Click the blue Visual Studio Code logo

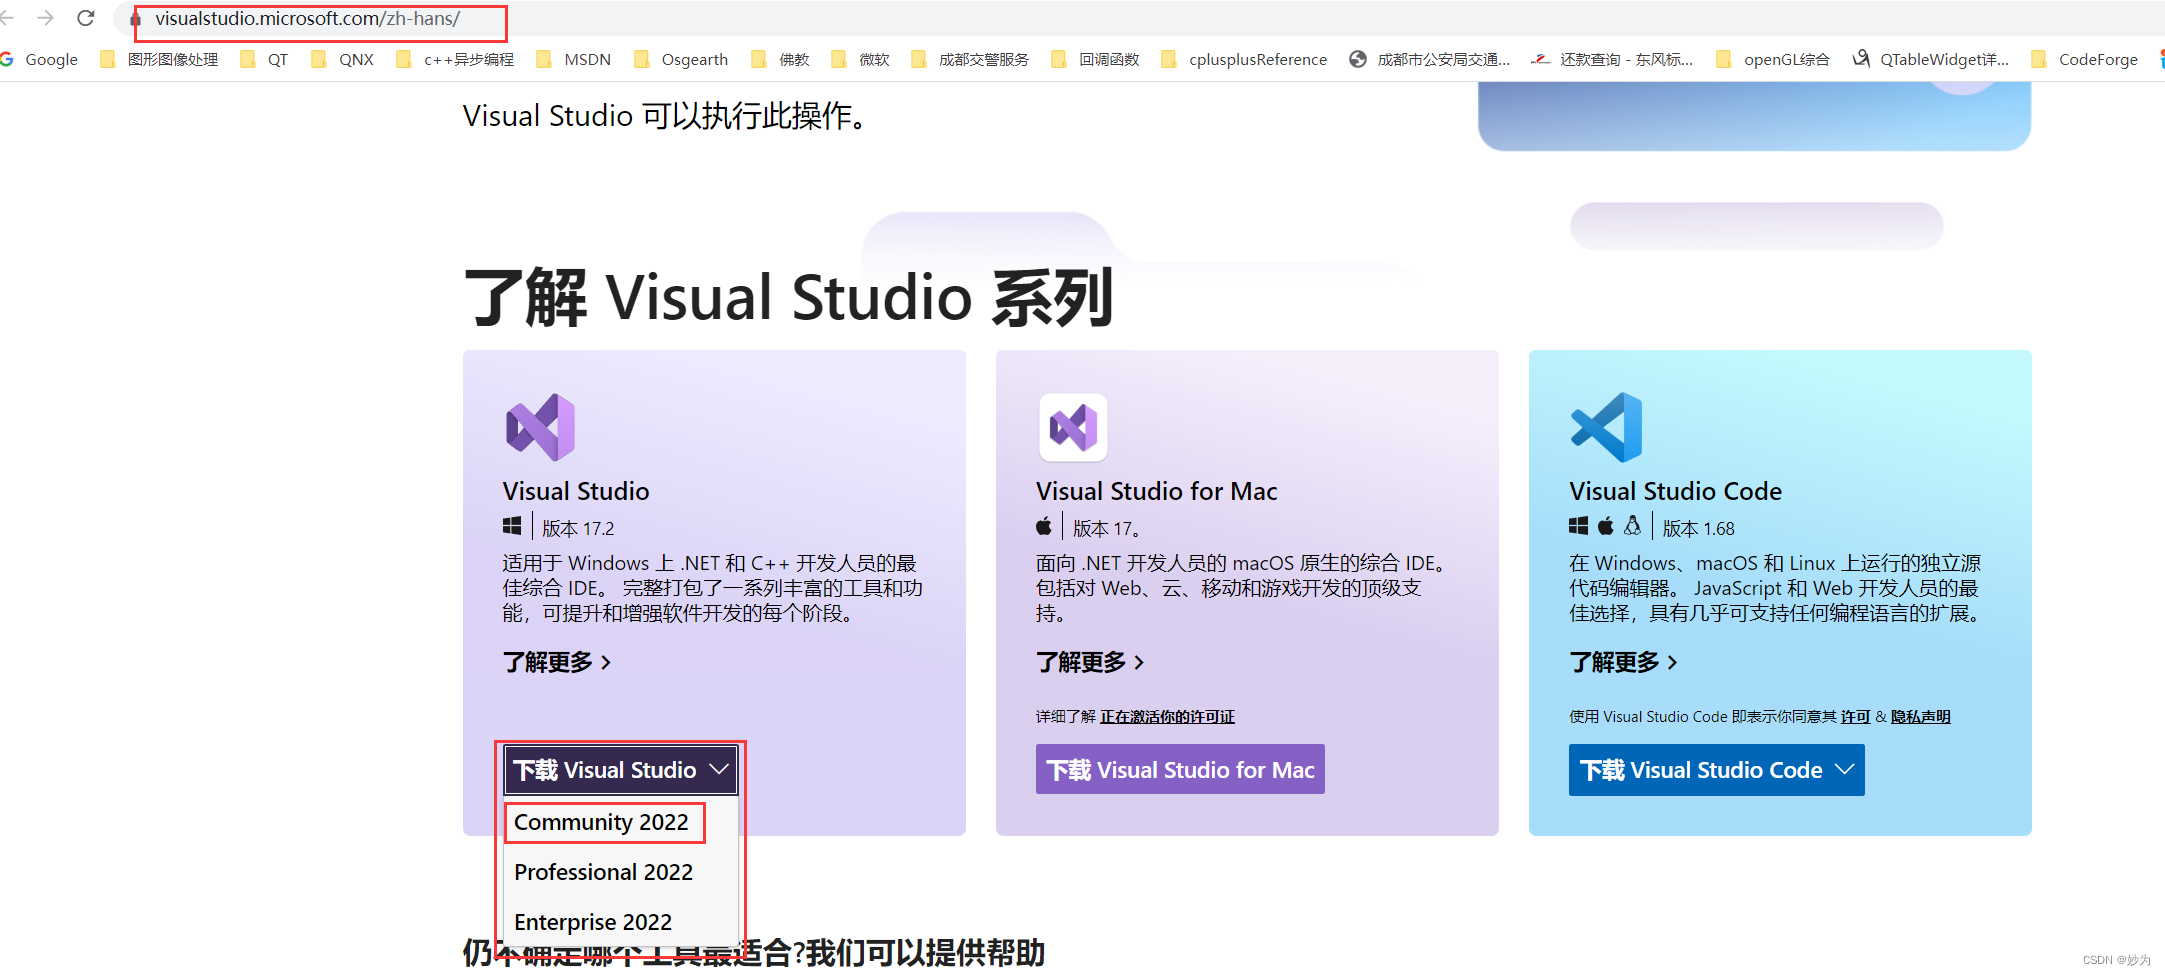1606,427
